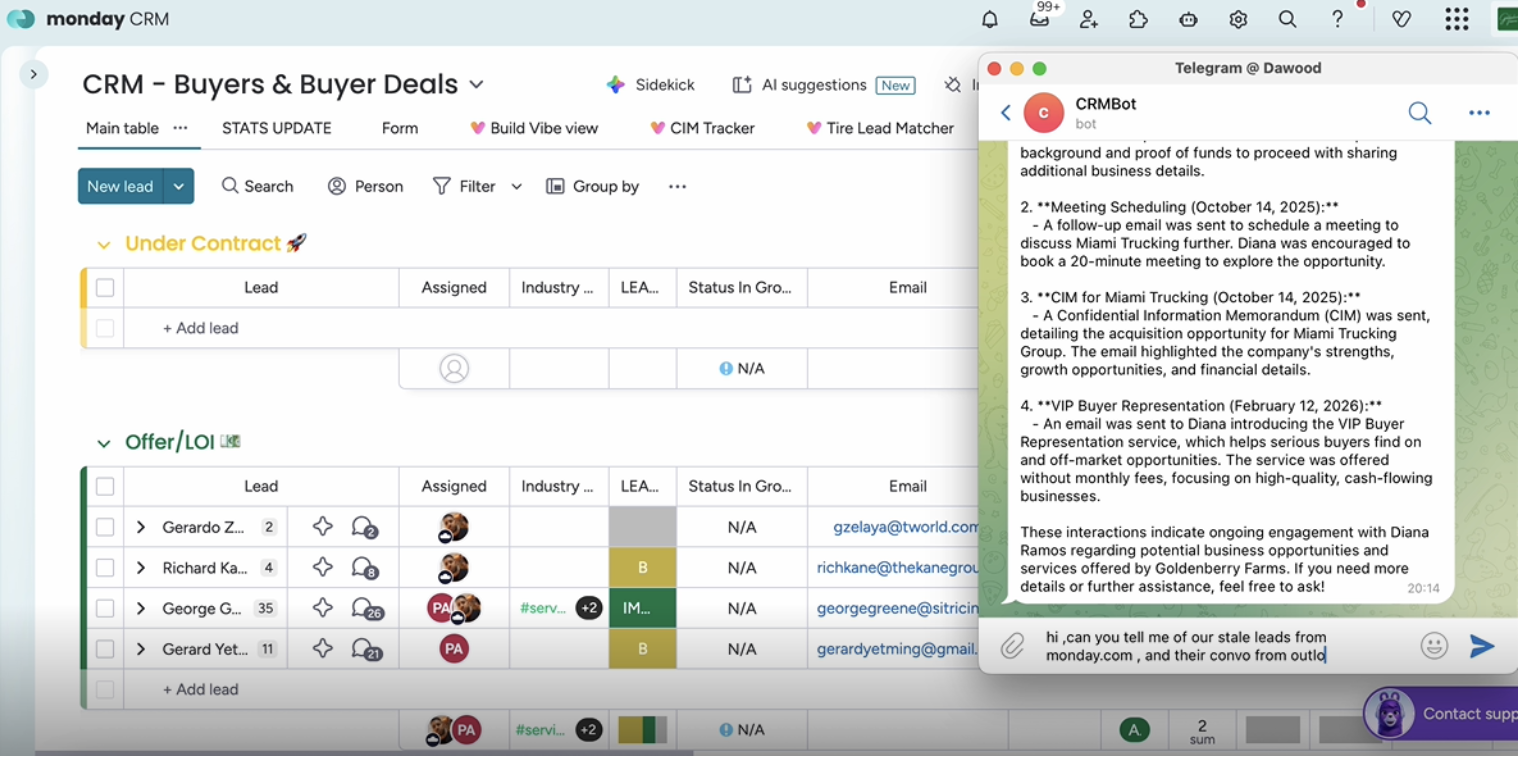Click Add lead in the Under Contract group
This screenshot has width=1520, height=758.
pos(200,328)
